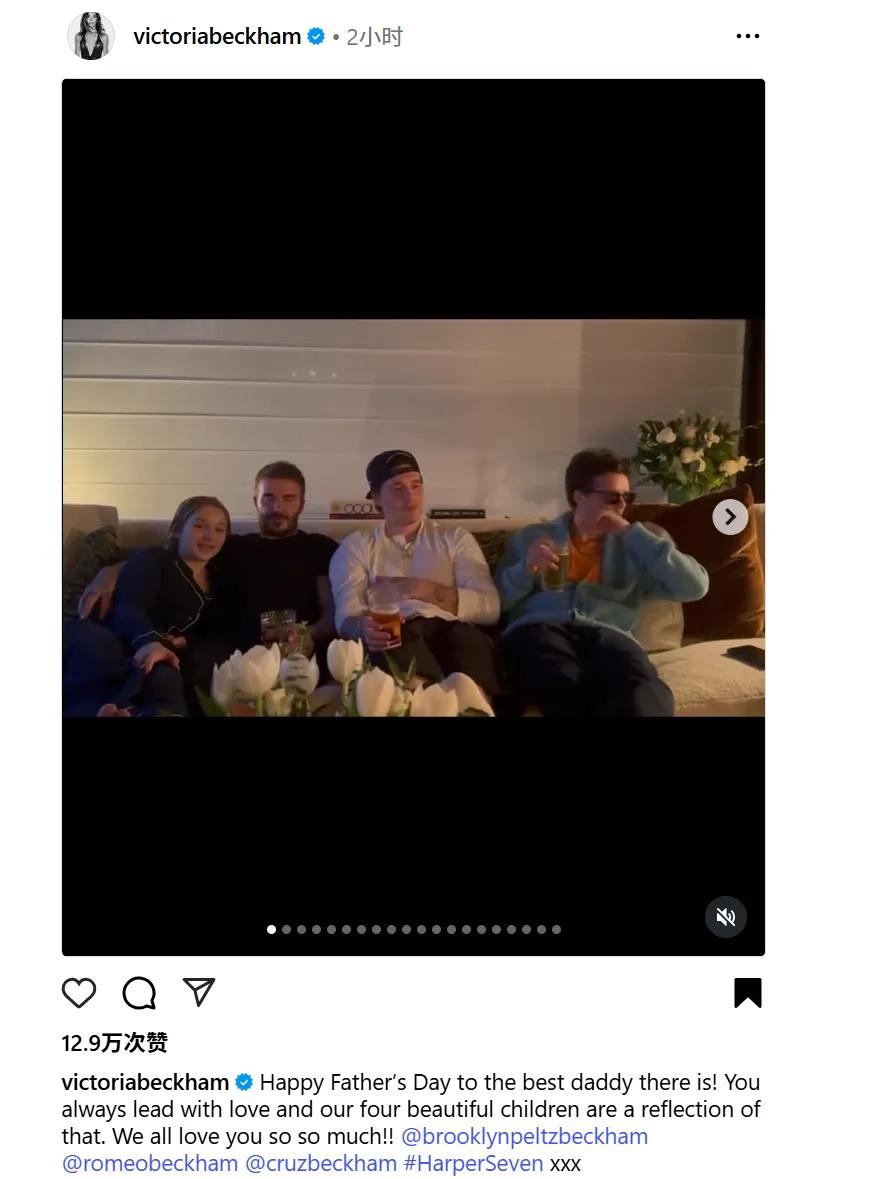
Task: Open the #HarperSeven hashtag
Action: (x=473, y=1163)
